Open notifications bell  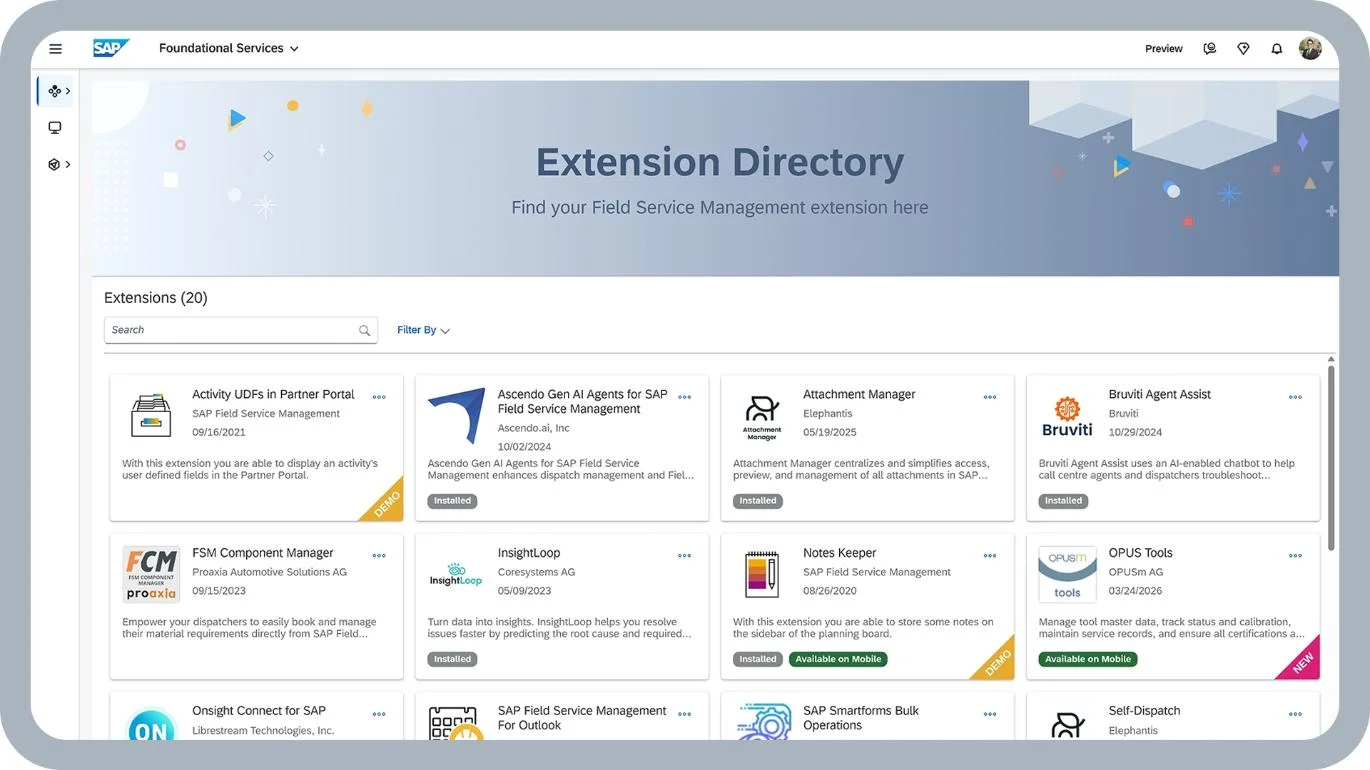pos(1277,48)
